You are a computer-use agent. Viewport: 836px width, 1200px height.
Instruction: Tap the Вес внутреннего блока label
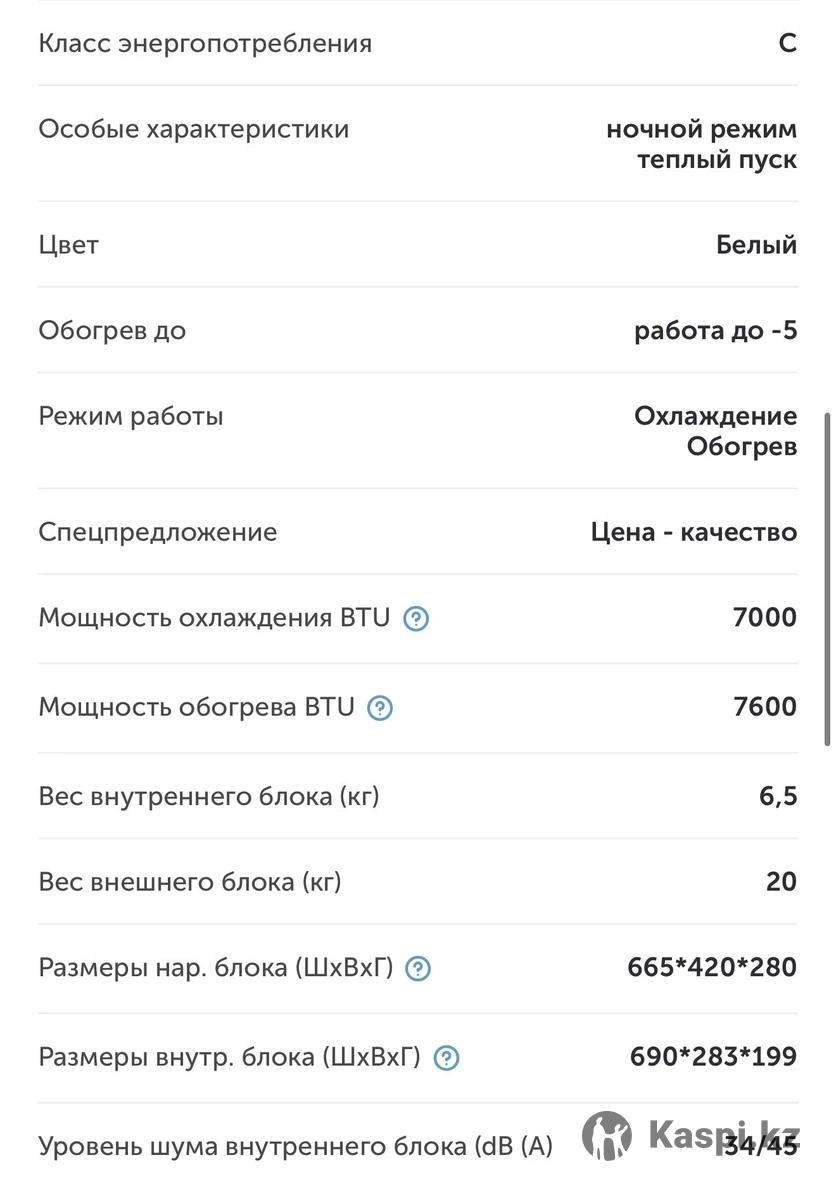pyautogui.click(x=209, y=797)
